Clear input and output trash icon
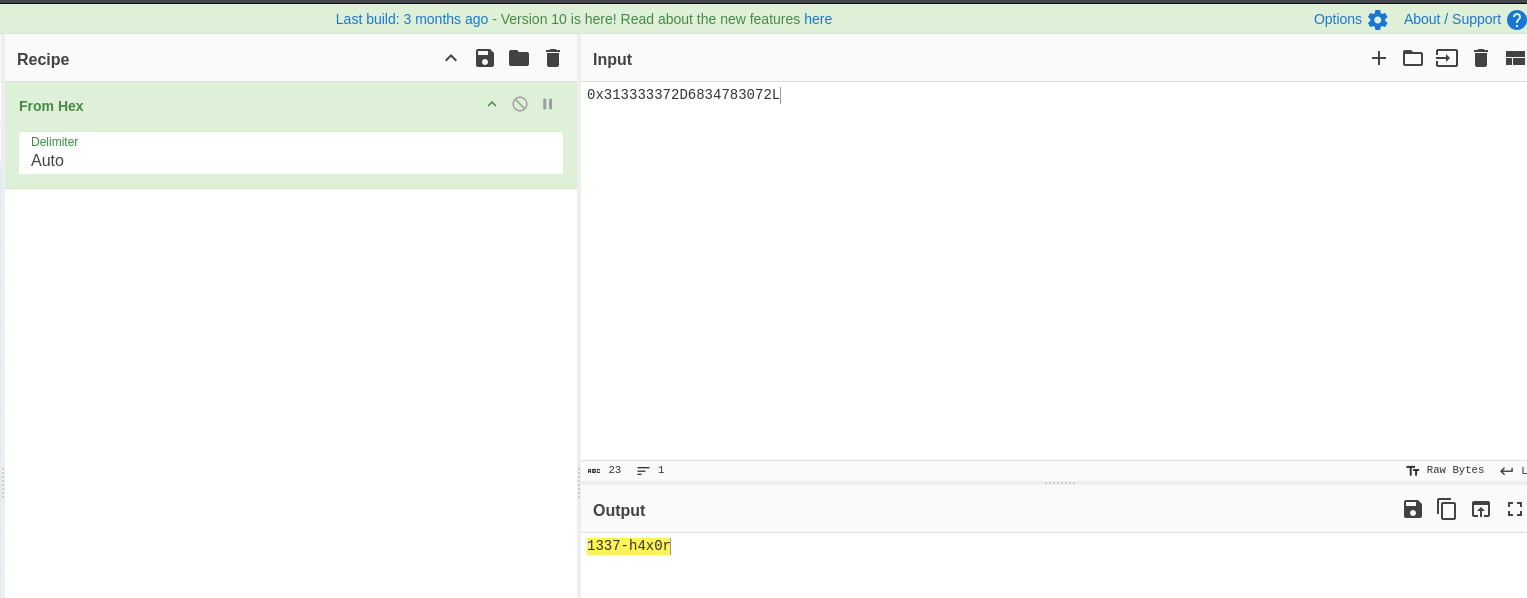Viewport: 1527px width, 598px height. (1481, 58)
